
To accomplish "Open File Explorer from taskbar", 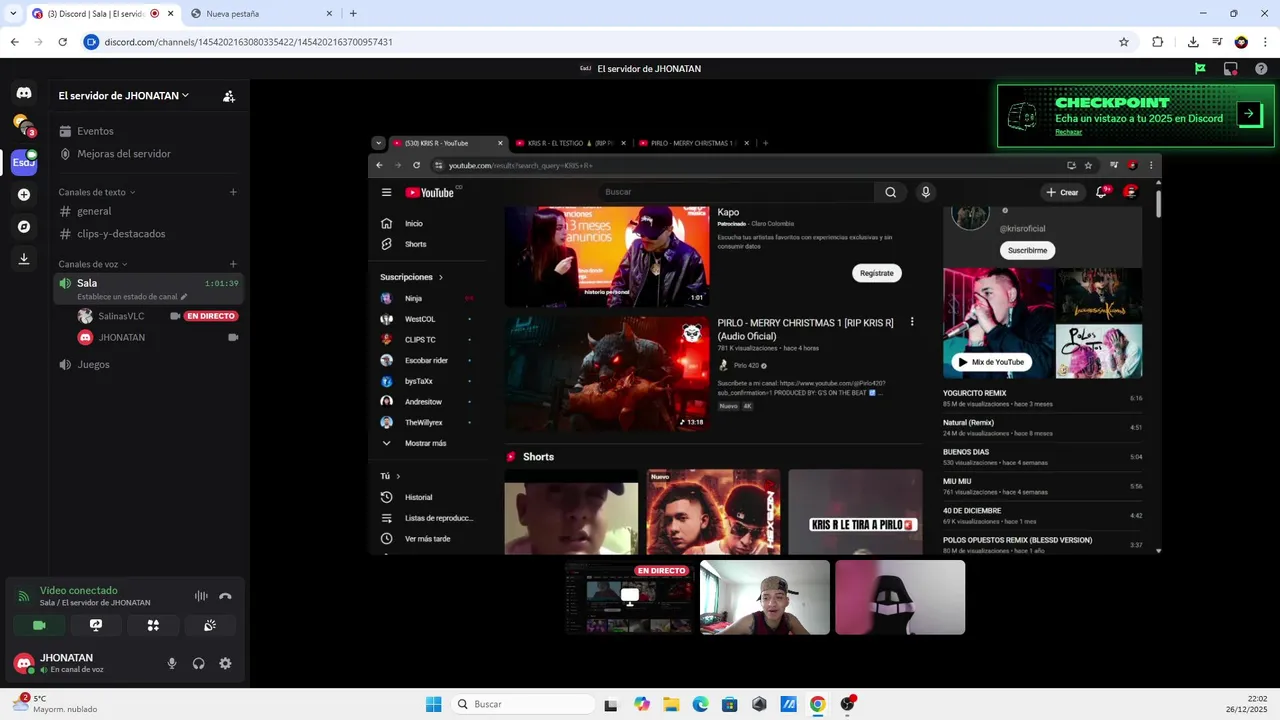I will click(671, 704).
